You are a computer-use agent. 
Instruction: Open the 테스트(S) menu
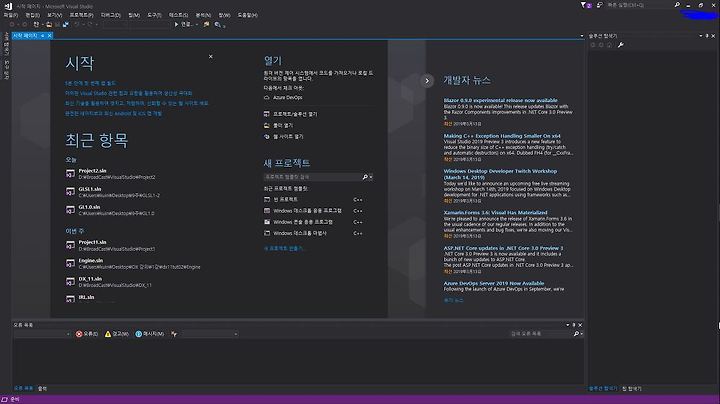click(178, 15)
